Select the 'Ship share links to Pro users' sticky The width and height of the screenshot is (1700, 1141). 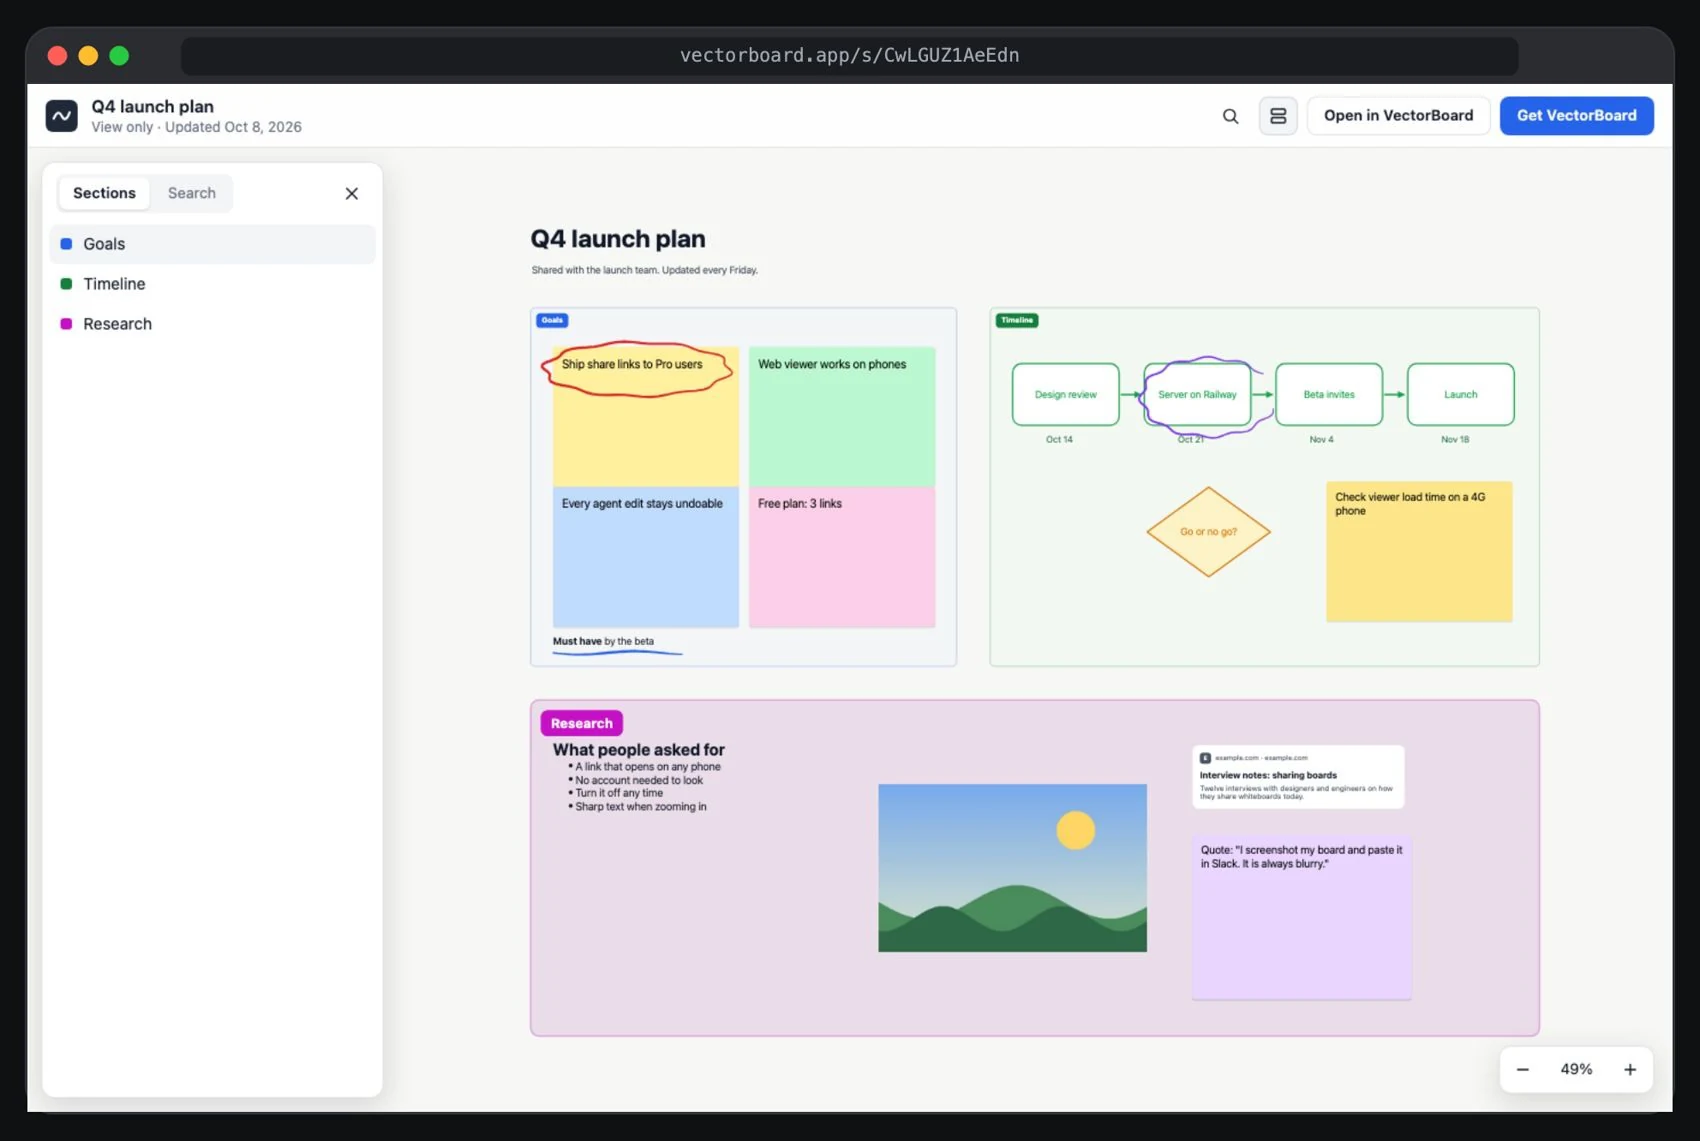click(645, 416)
